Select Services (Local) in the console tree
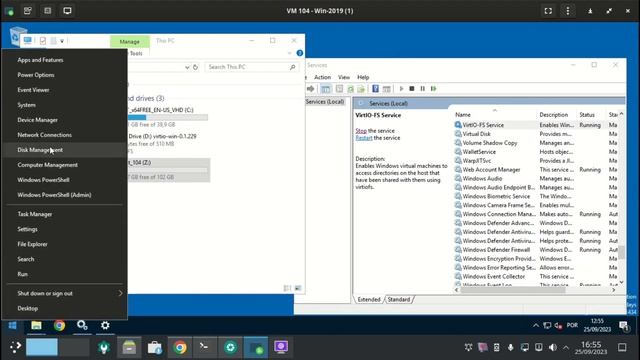 click(x=325, y=102)
